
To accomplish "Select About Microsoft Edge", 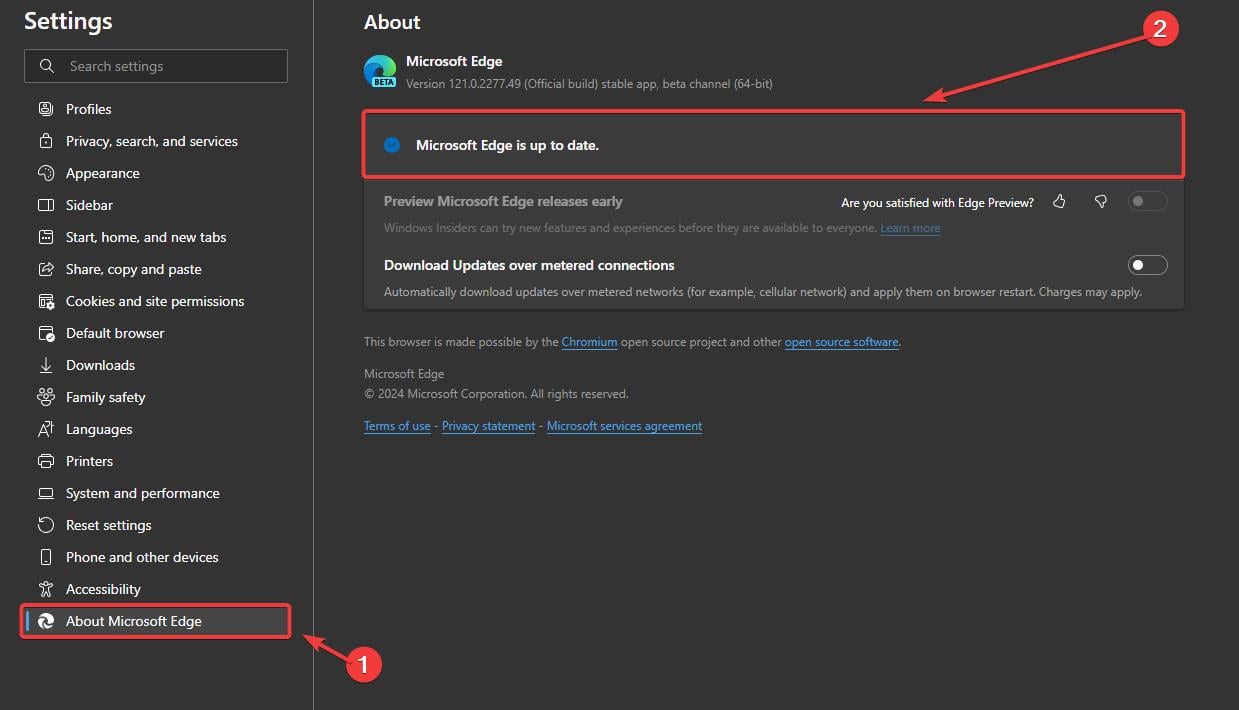I will coord(156,621).
